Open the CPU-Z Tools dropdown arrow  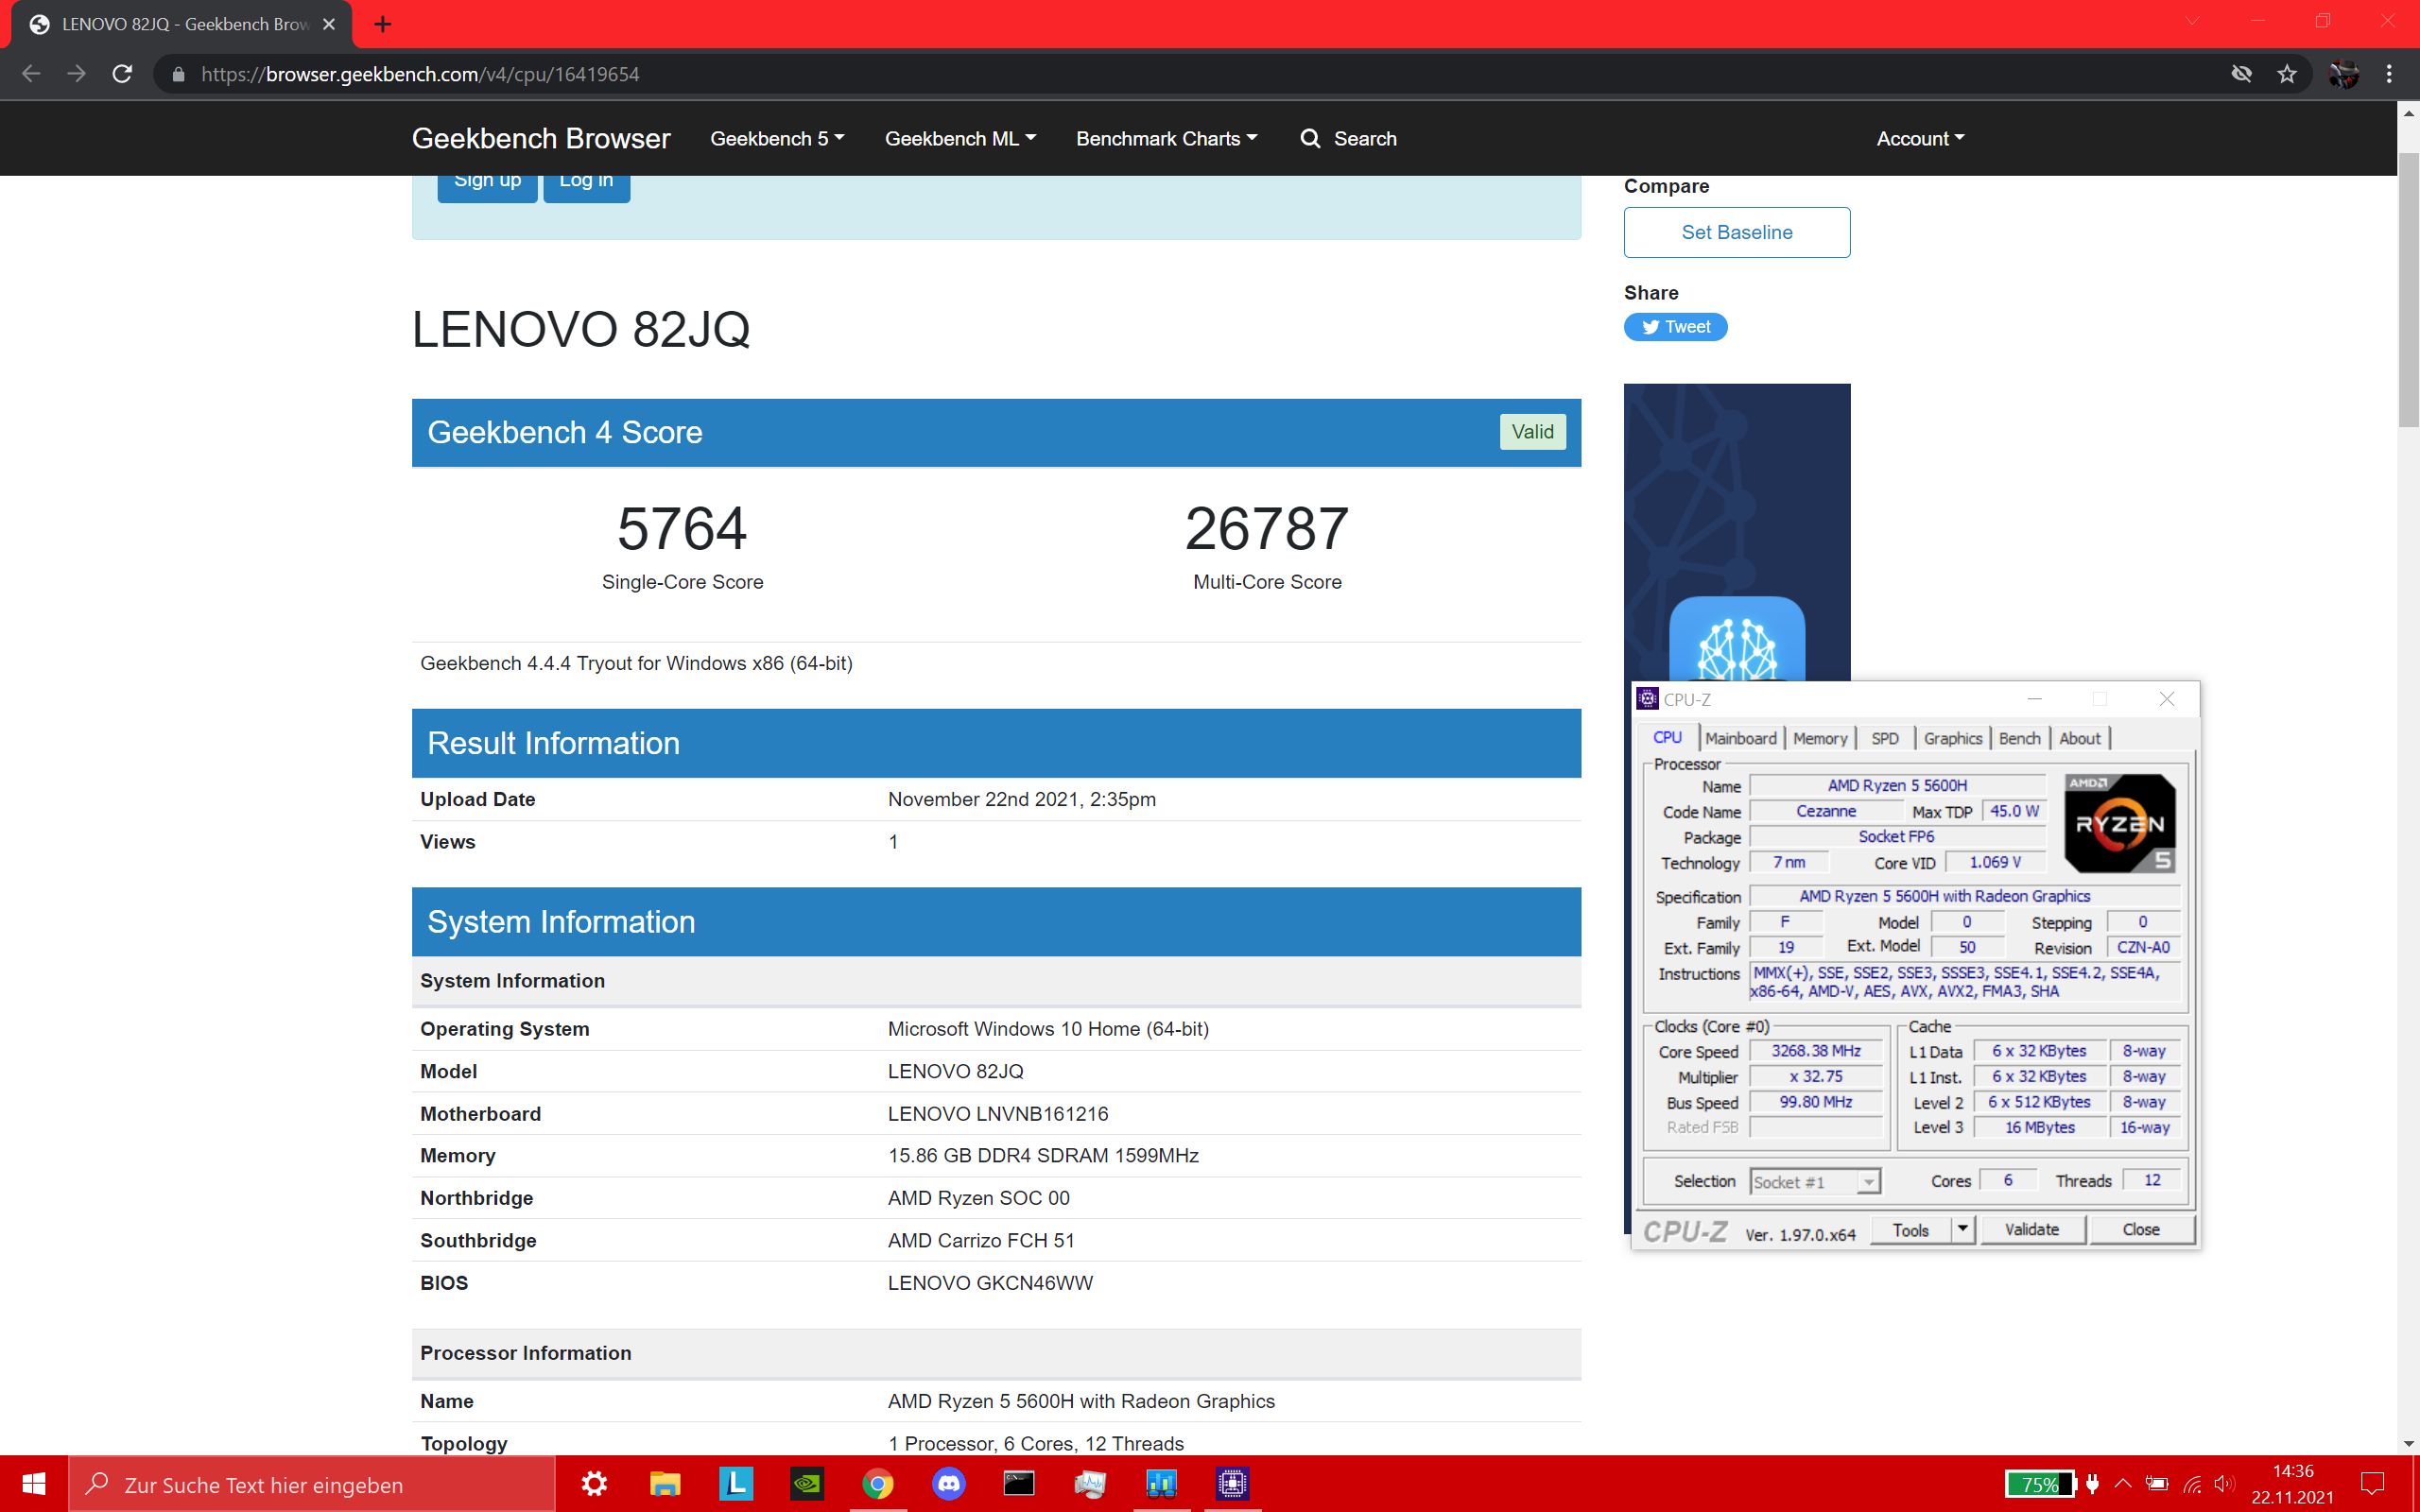pyautogui.click(x=1962, y=1229)
